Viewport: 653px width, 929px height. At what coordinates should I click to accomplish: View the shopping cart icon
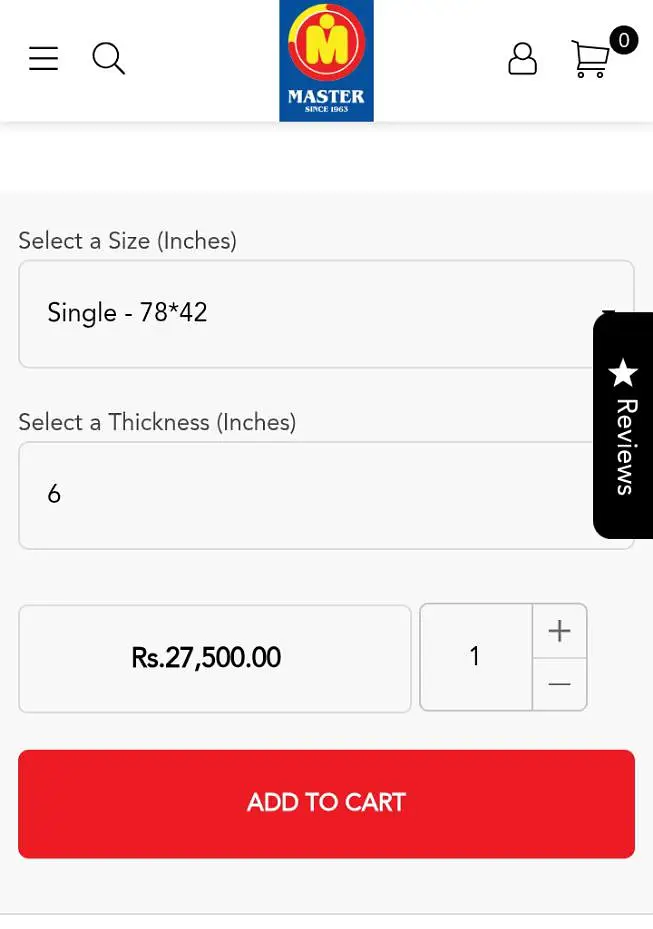pyautogui.click(x=589, y=60)
